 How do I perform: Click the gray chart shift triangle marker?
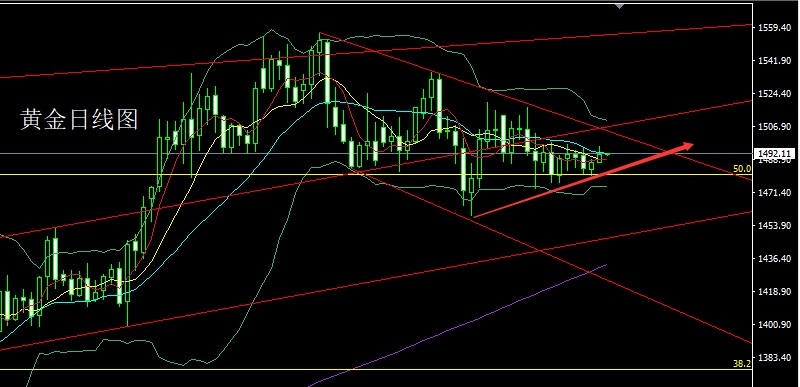tap(619, 6)
